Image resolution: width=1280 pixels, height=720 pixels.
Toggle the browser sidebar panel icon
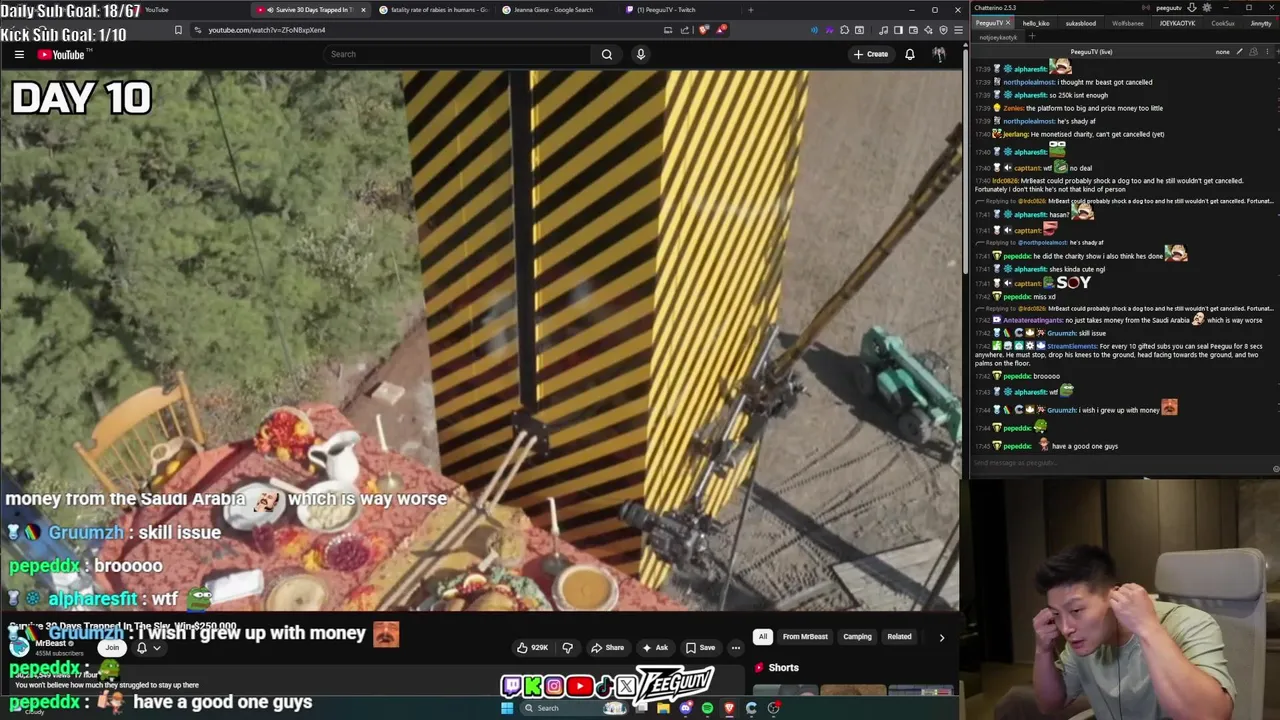tap(898, 30)
